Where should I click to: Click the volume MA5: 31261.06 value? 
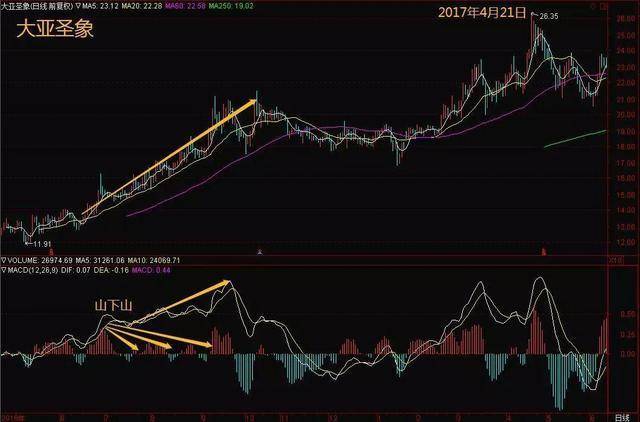100,260
